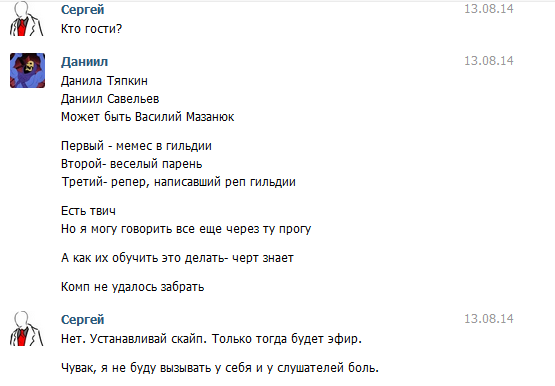Select the "Комп не удалось забрать" message
Screen dimensions: 555x386
pyautogui.click(x=133, y=287)
